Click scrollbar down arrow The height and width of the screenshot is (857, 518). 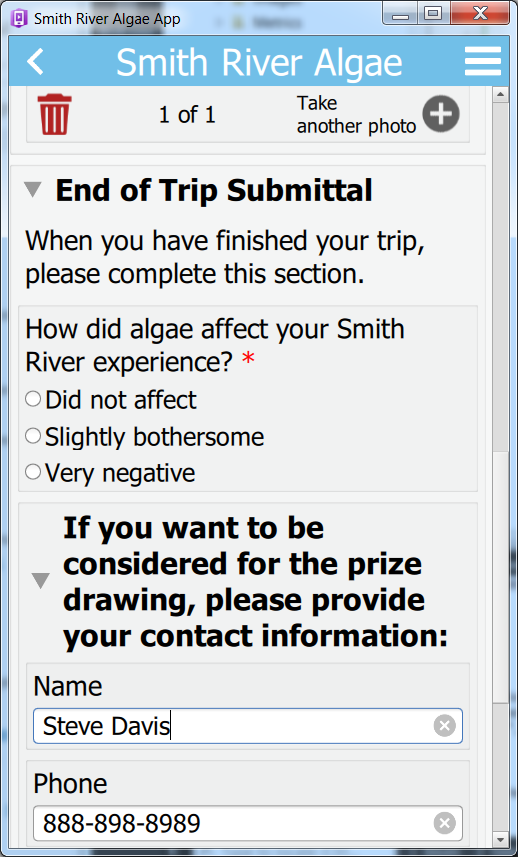point(501,838)
